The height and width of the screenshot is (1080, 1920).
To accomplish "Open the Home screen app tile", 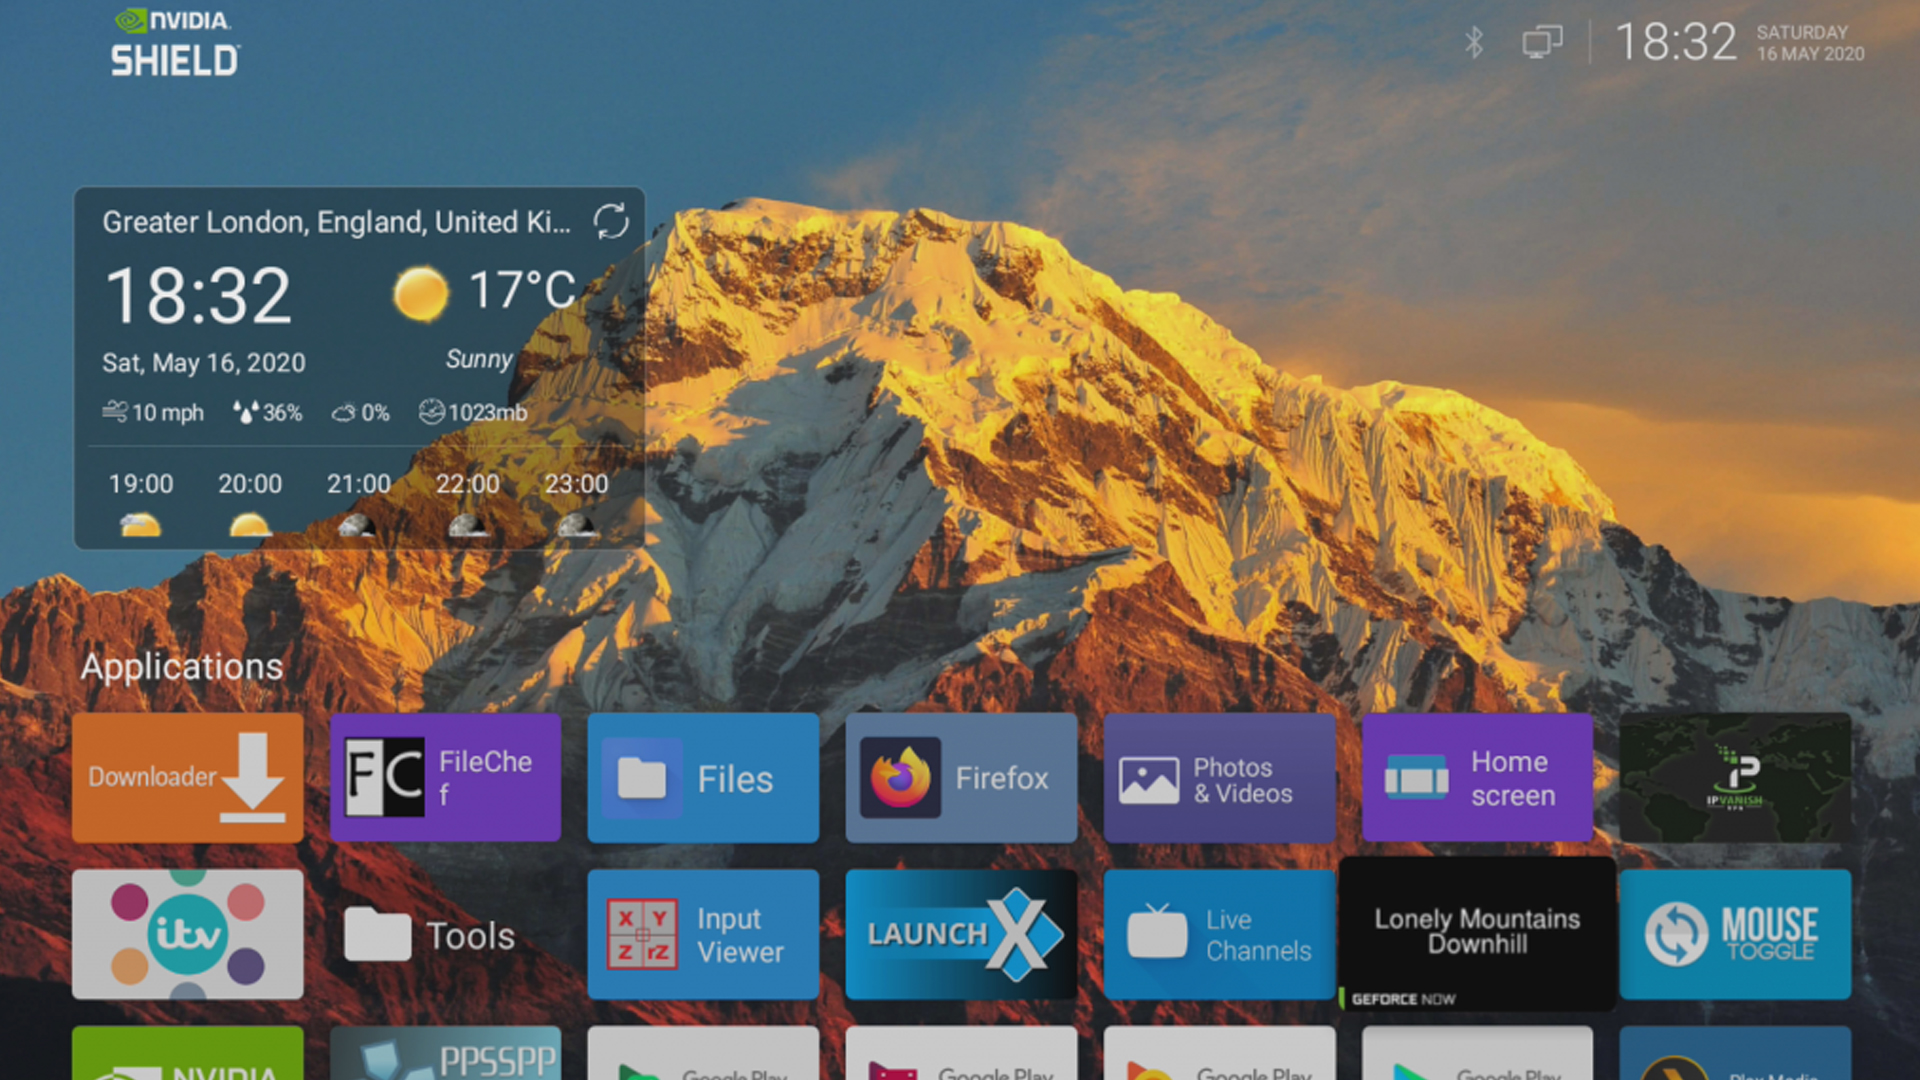I will click(1477, 777).
